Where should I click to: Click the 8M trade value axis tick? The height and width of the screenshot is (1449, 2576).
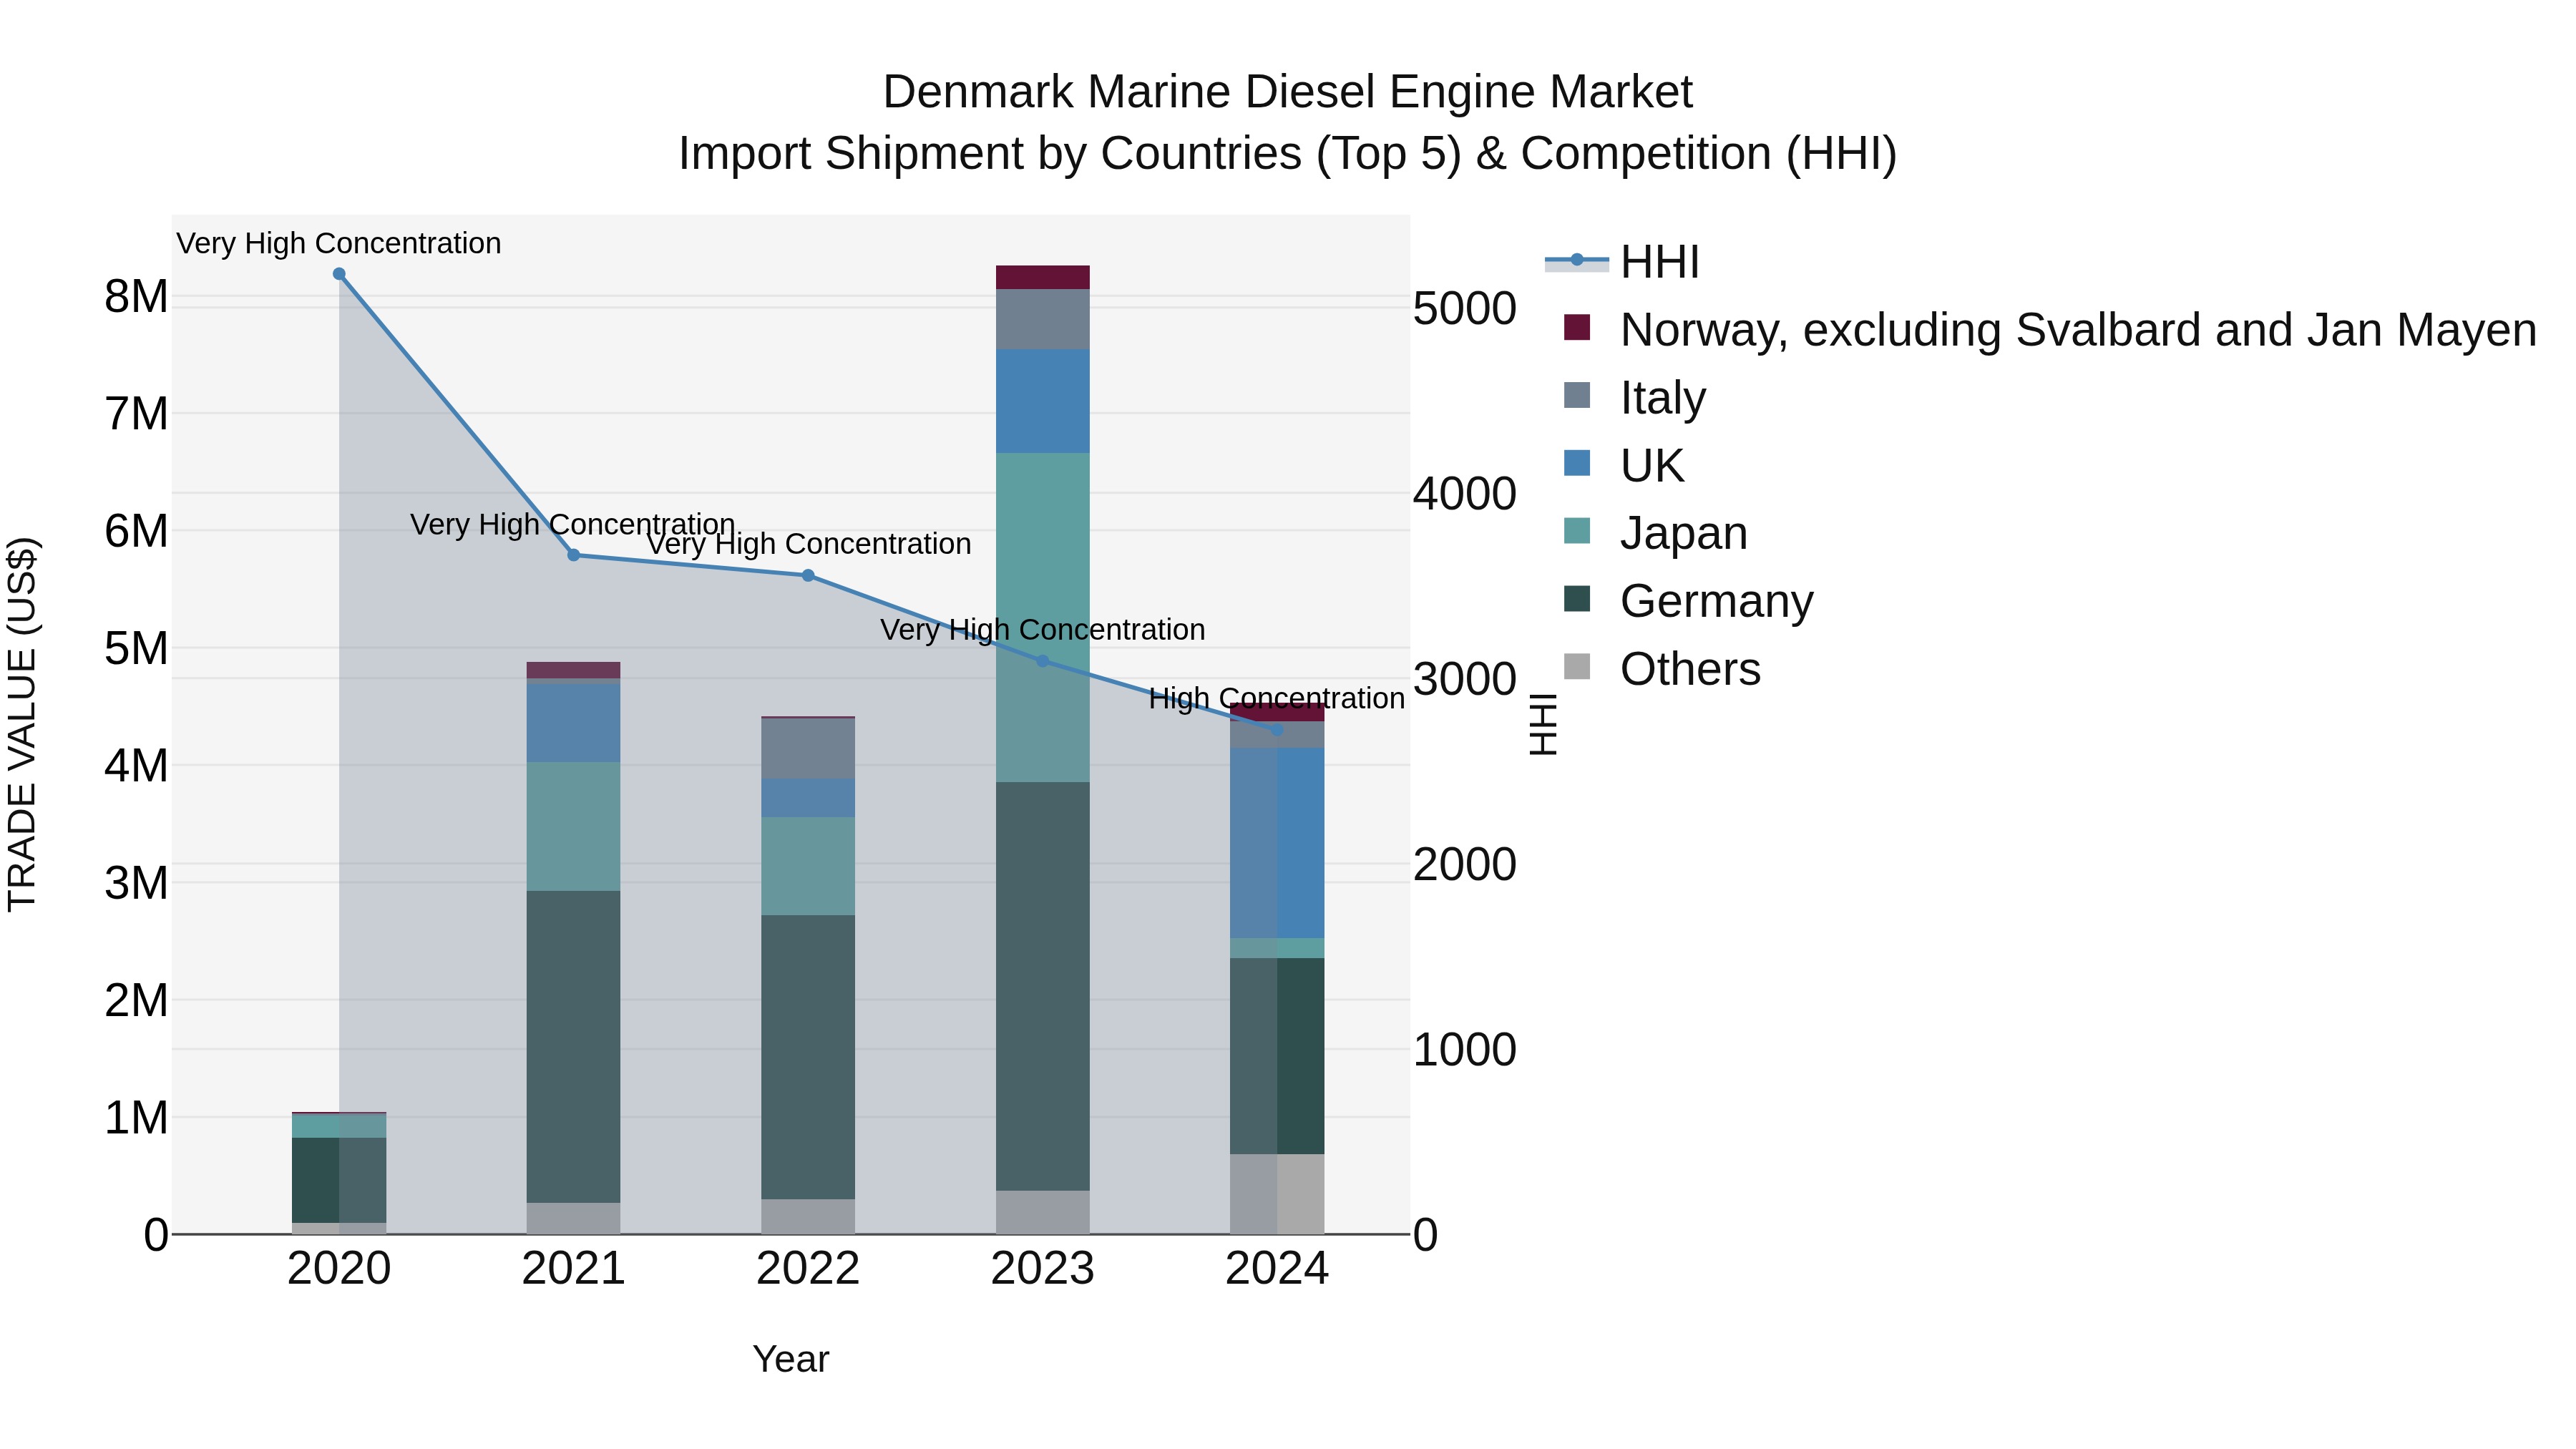[136, 297]
